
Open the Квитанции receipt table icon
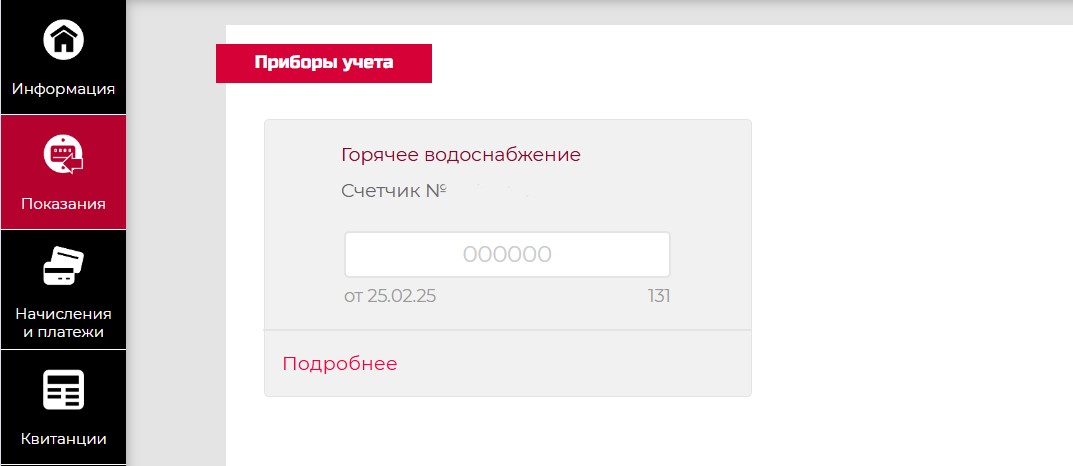[63, 390]
